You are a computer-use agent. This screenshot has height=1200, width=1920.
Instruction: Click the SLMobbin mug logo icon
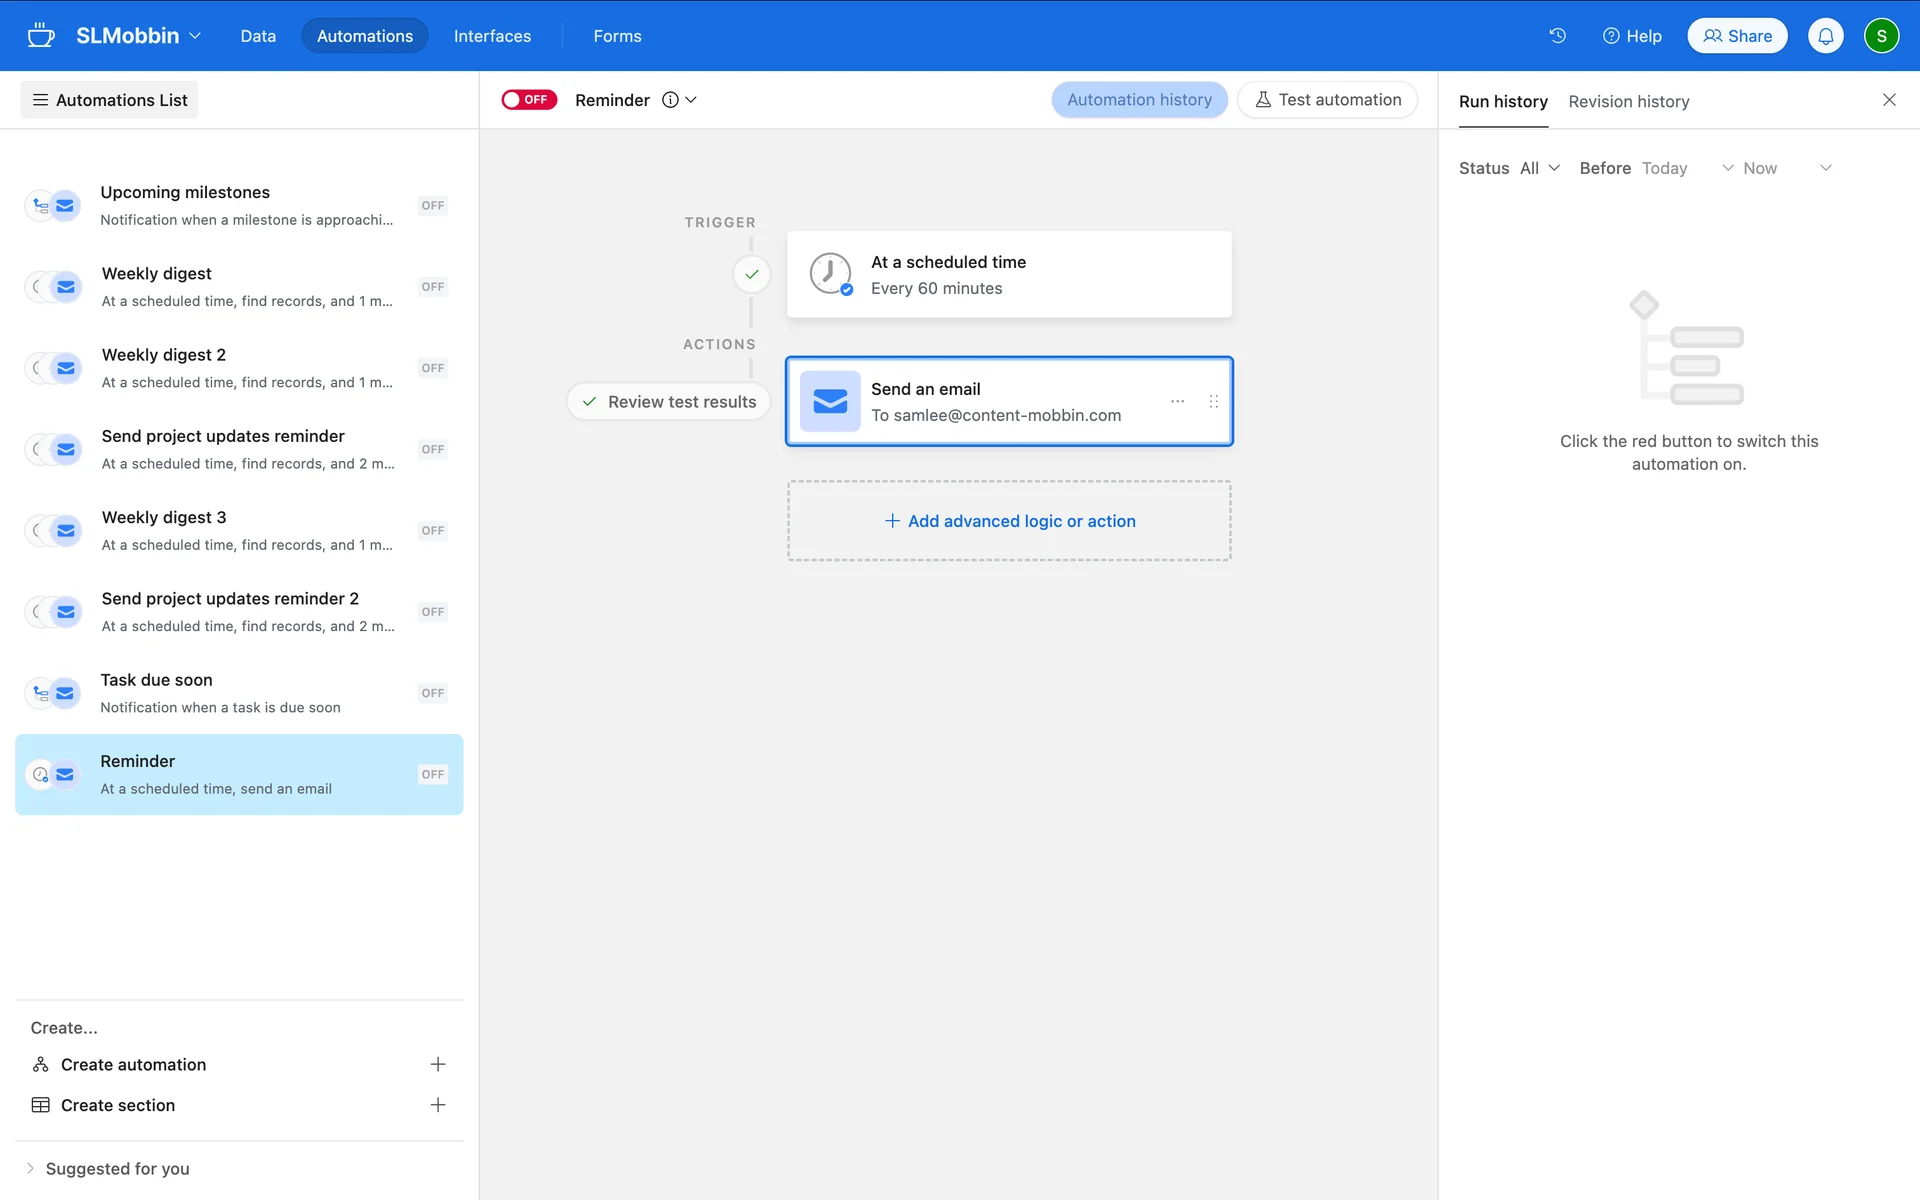click(41, 36)
